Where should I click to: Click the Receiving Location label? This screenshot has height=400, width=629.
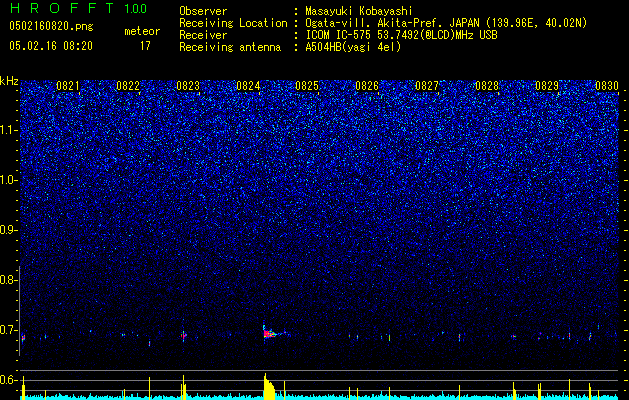pos(233,23)
